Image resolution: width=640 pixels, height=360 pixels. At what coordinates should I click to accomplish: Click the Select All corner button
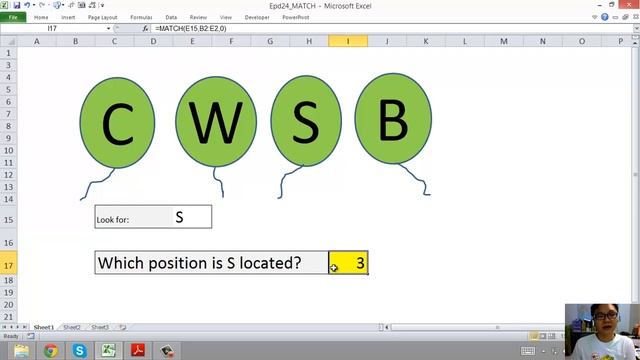pyautogui.click(x=9, y=41)
